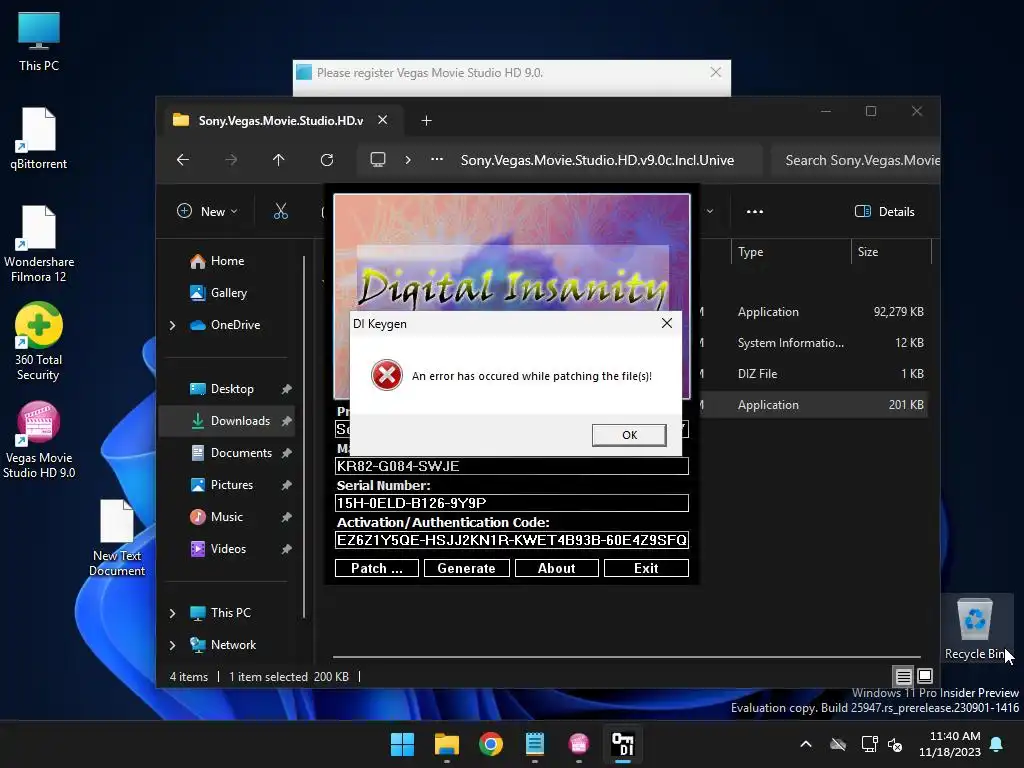This screenshot has height=768, width=1024.
Task: Open the See more toolbar menu
Action: click(754, 211)
